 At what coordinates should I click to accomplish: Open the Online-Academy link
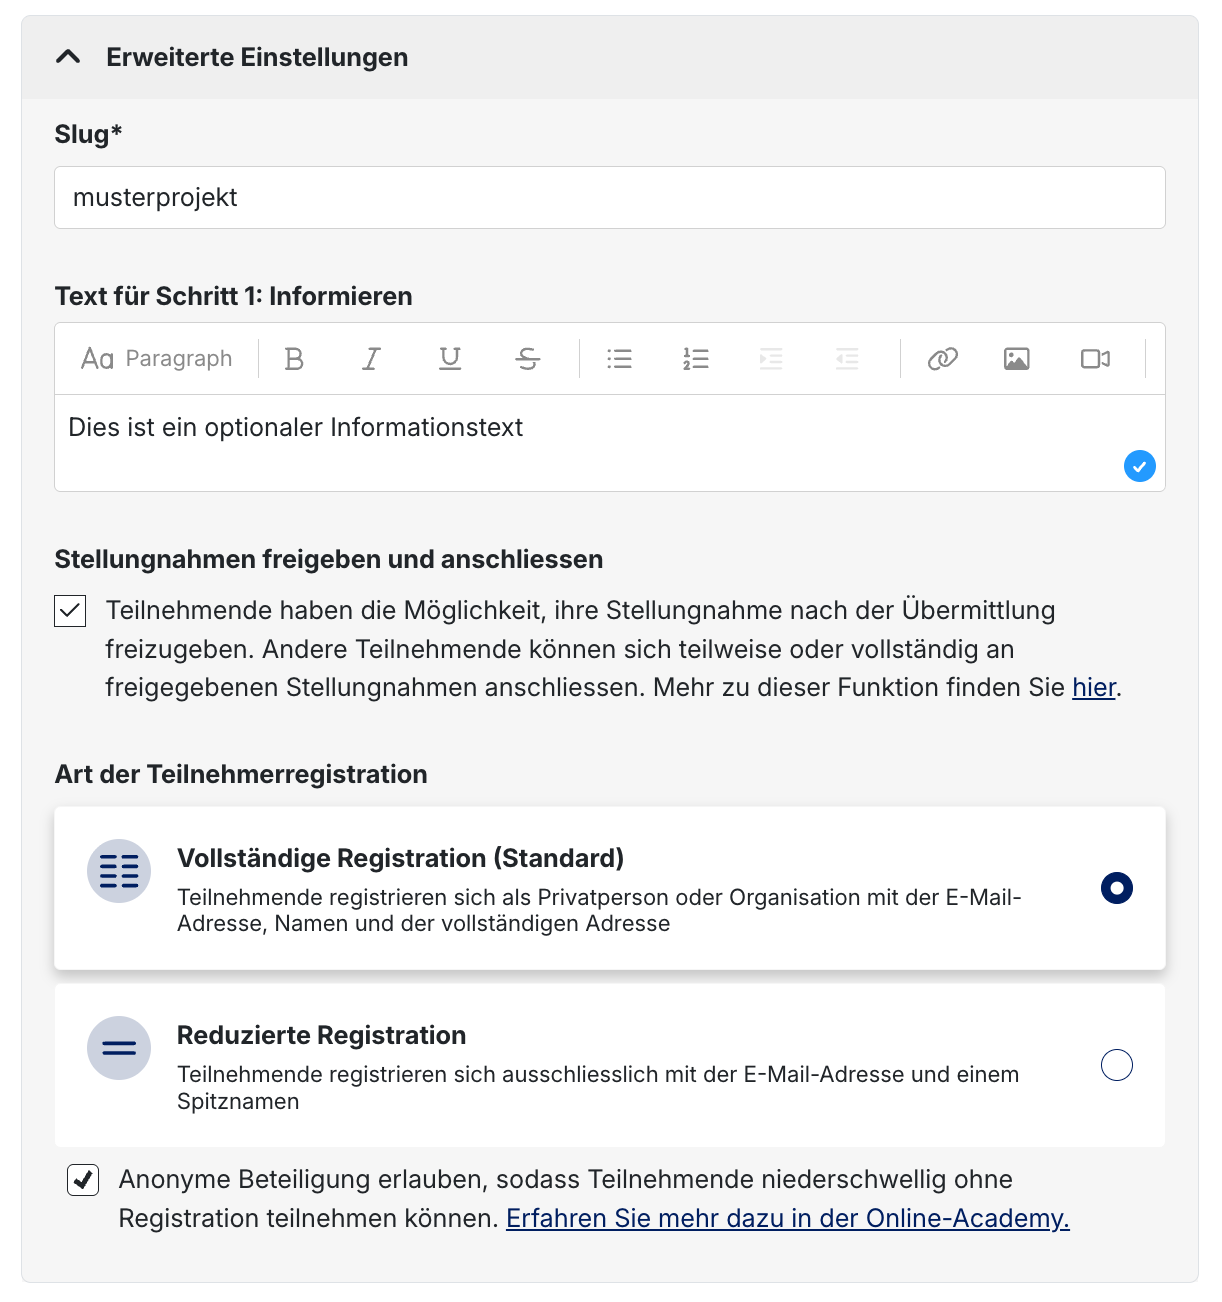point(787,1219)
